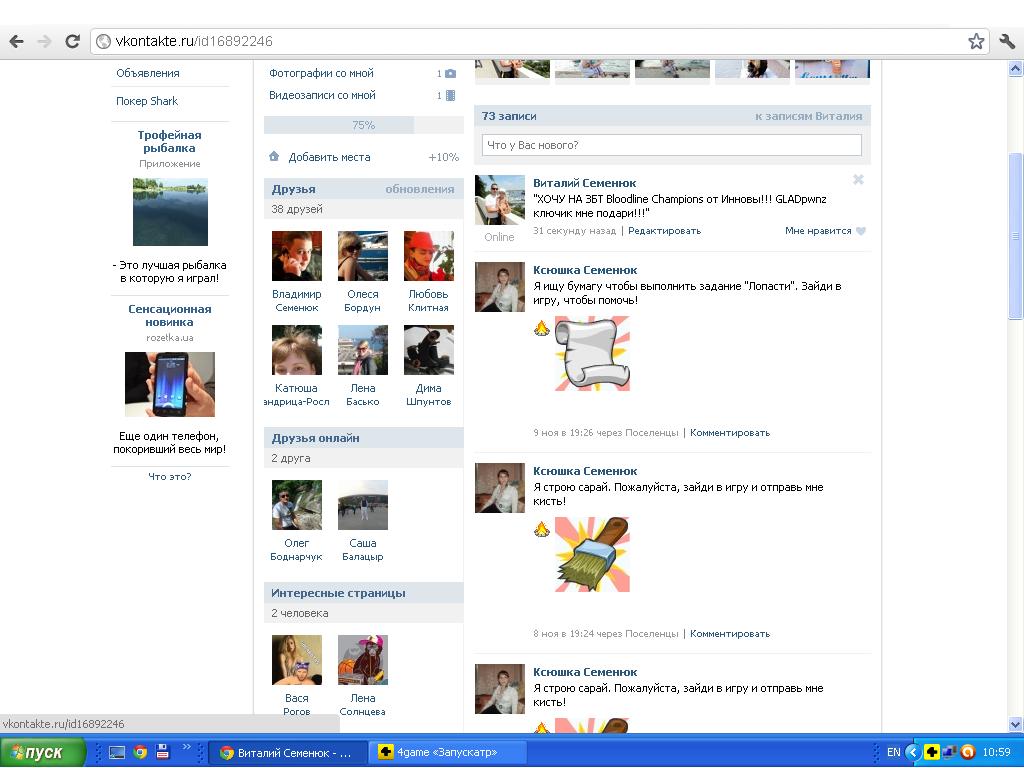Click the Редактировать link on the post
1024x768 pixels.
tap(664, 231)
